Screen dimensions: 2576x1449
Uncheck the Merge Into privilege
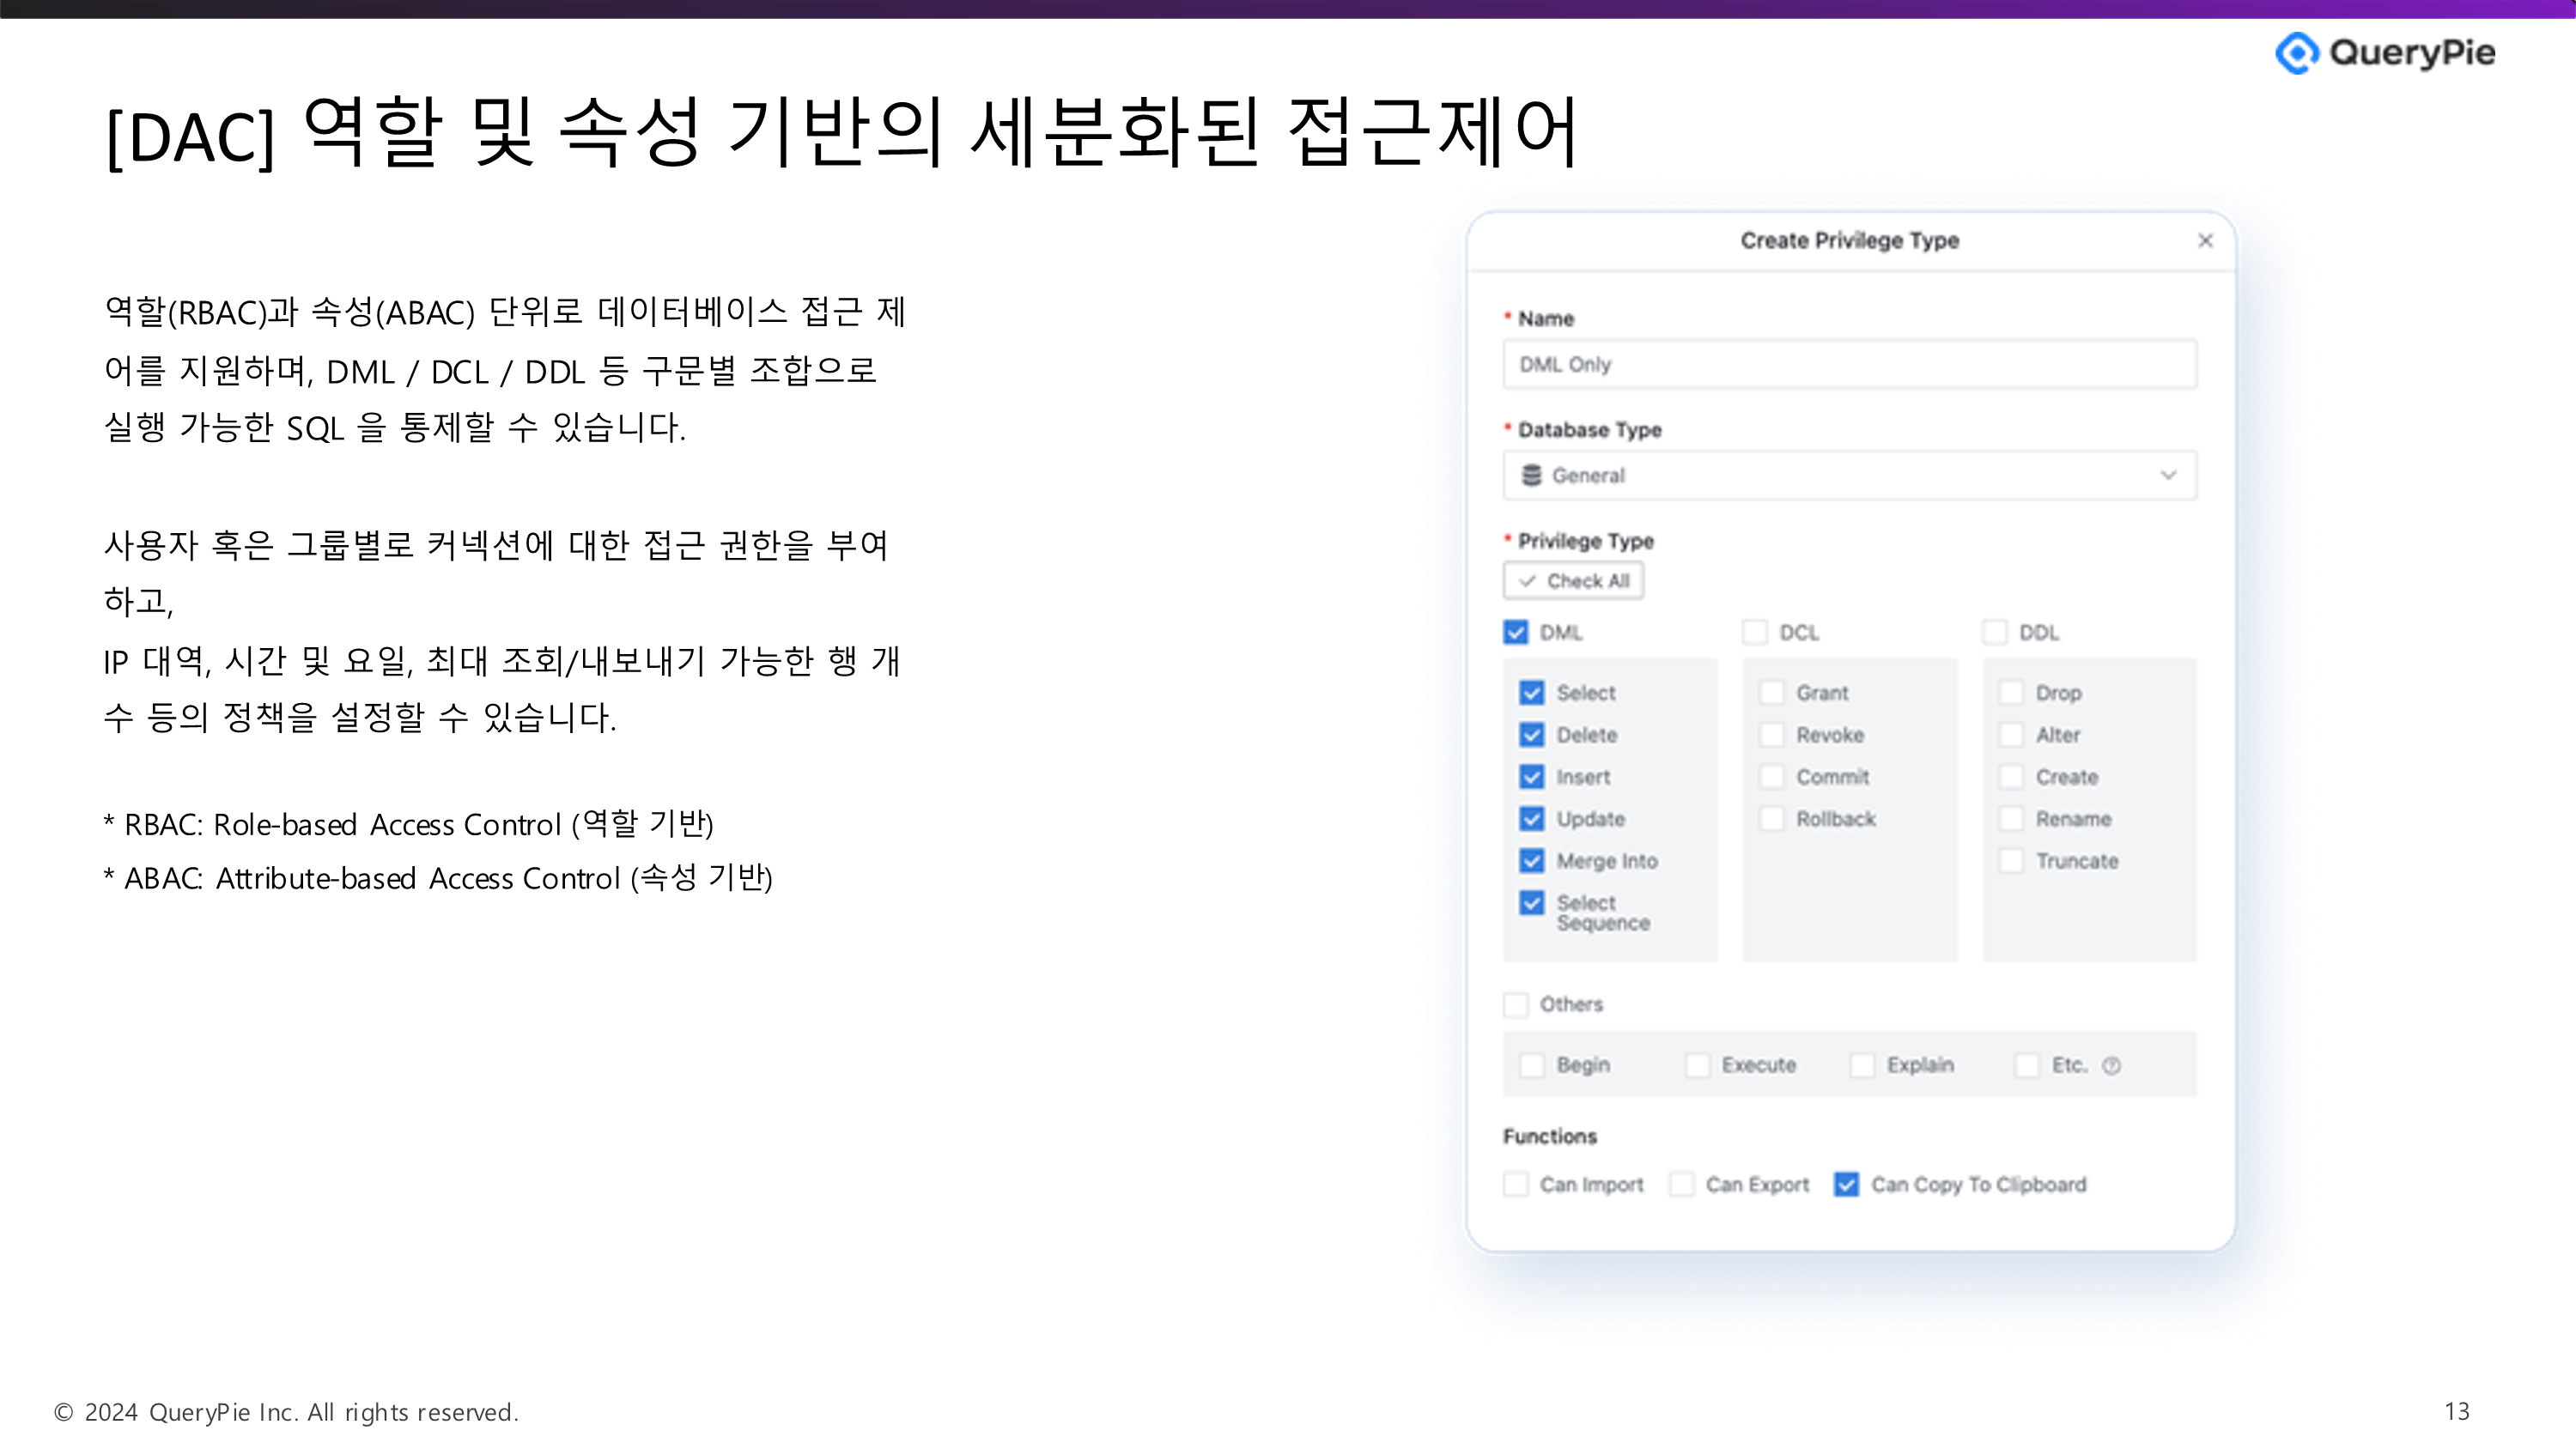(x=1532, y=861)
